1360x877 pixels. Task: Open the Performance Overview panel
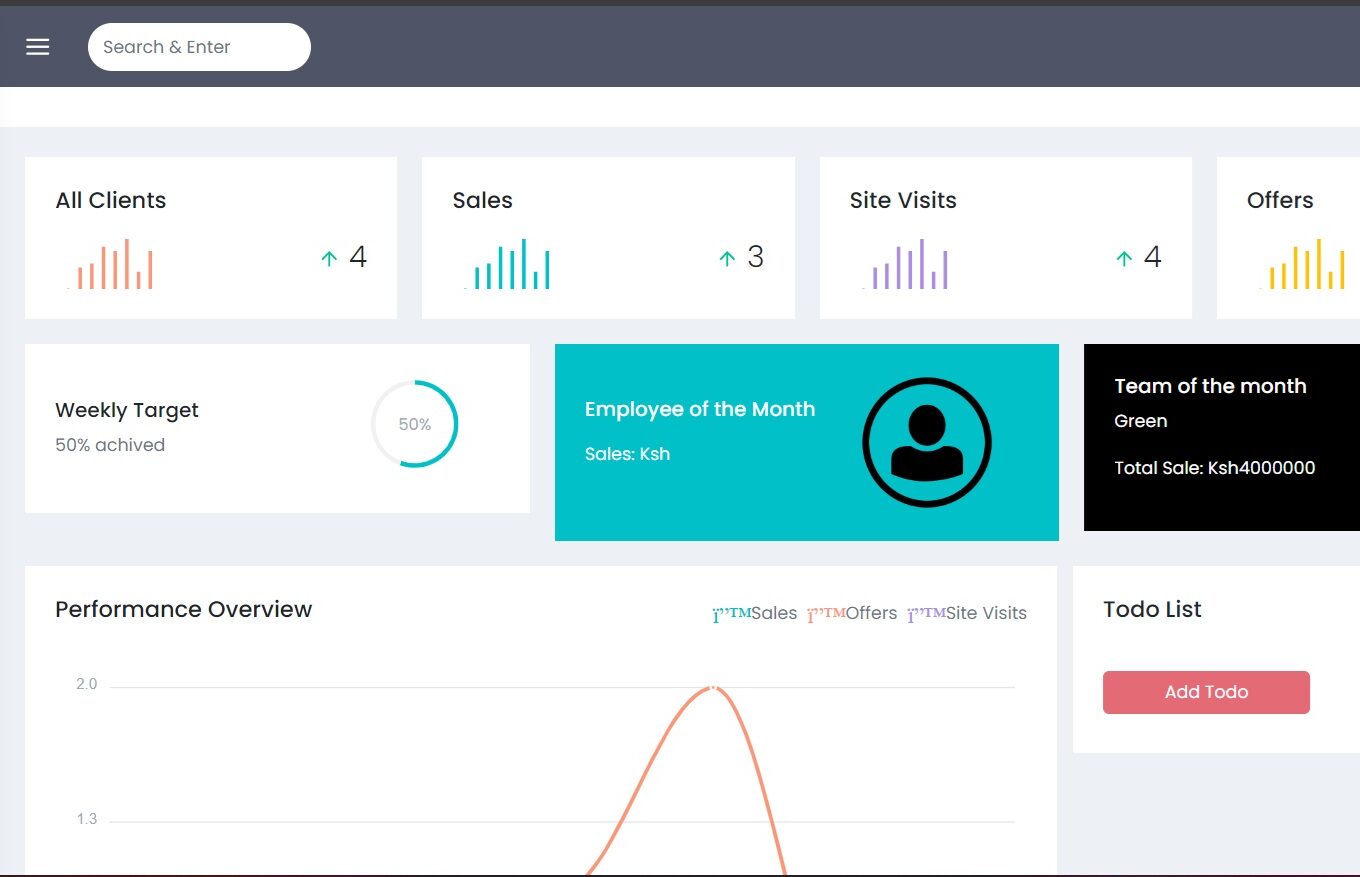pos(183,609)
